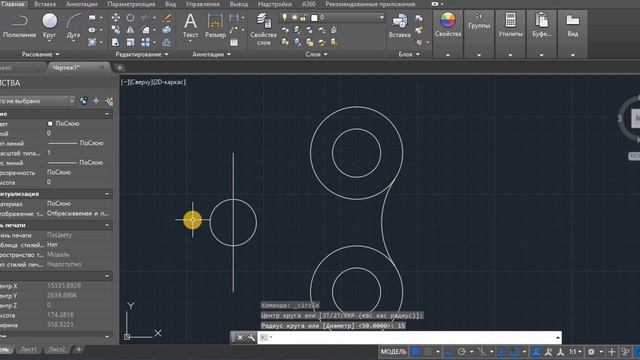Insert a Table from the annotation panel
This screenshot has height=360, width=640.
pos(234,42)
